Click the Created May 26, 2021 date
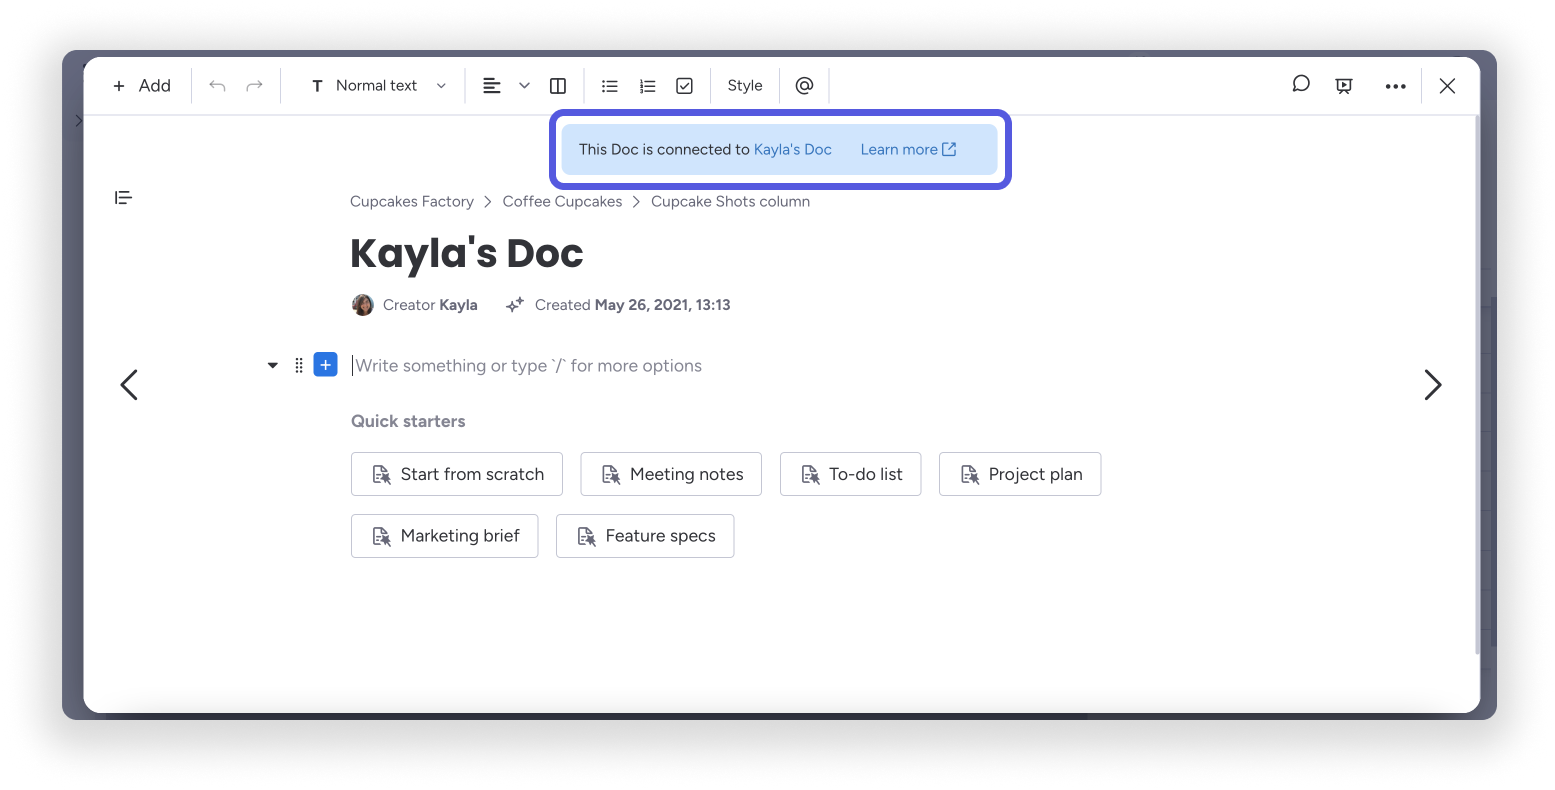Image resolution: width=1555 pixels, height=790 pixels. (x=632, y=305)
